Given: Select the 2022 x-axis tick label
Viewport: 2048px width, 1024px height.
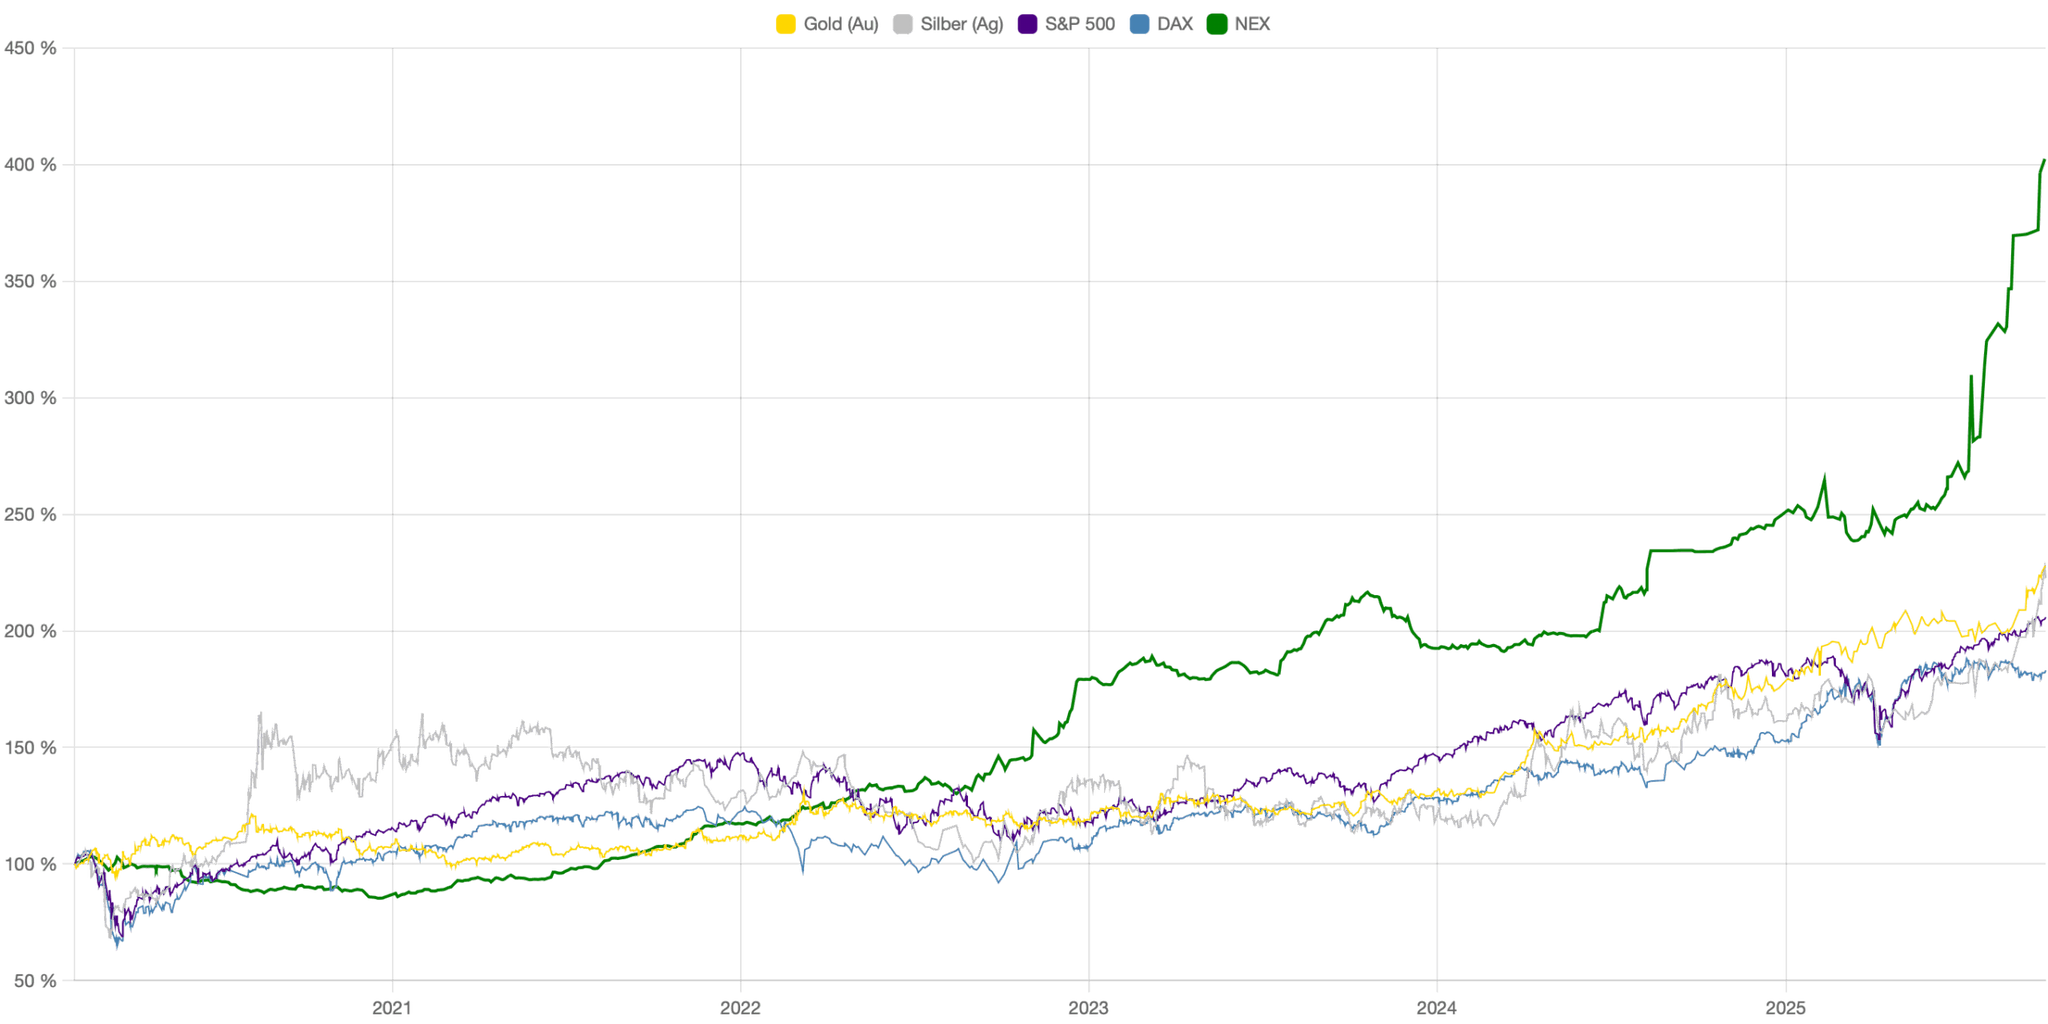Looking at the screenshot, I should (740, 1008).
